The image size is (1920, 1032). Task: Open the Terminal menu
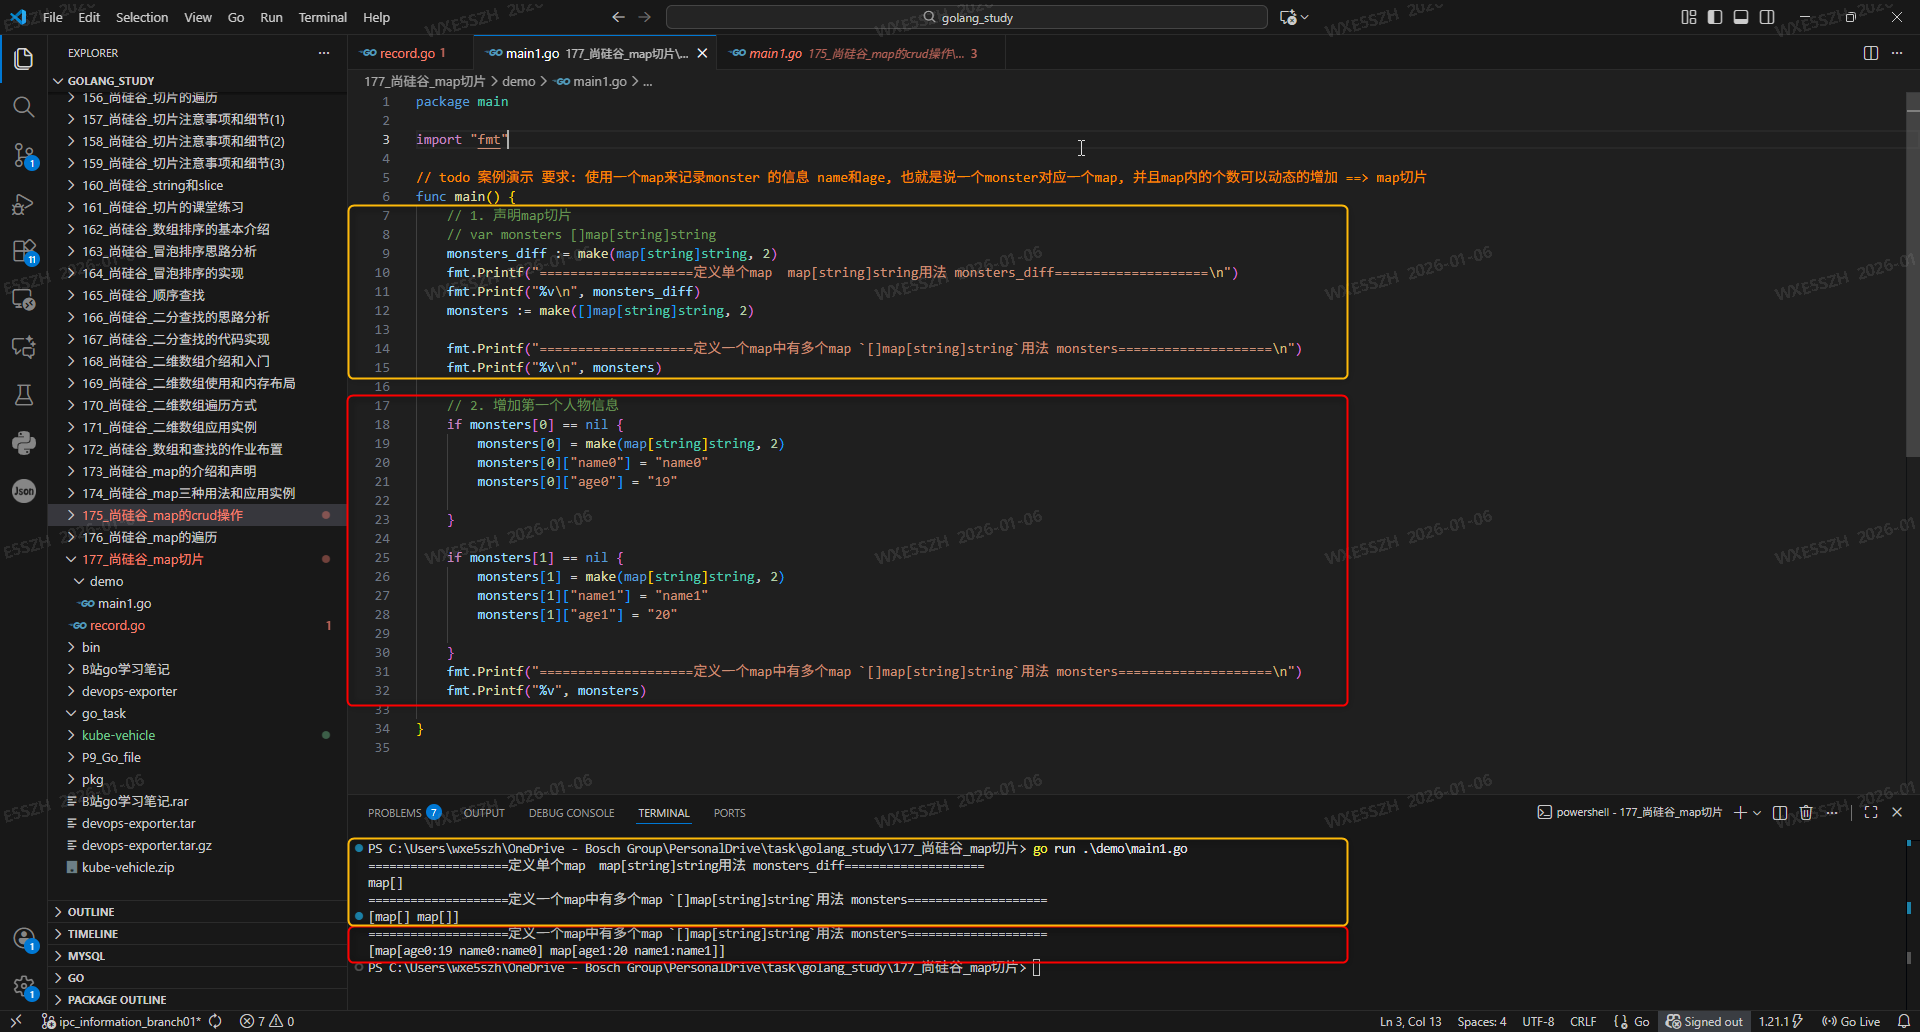coord(322,17)
